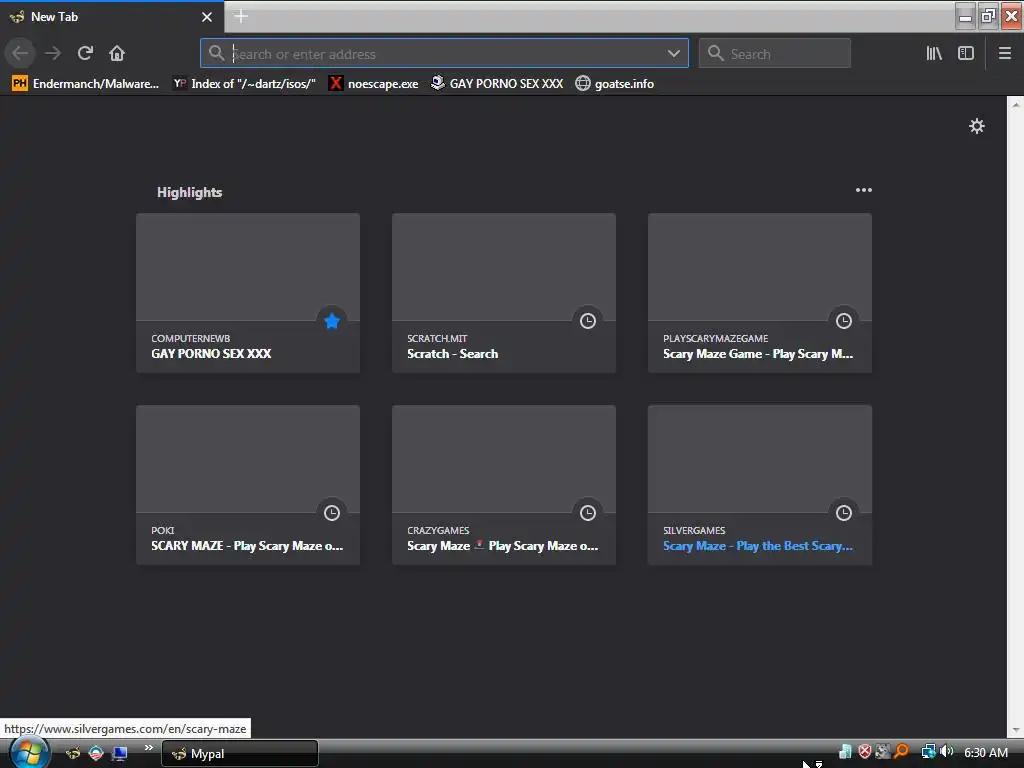Open the Highlights section options menu
1024x768 pixels.
pos(863,190)
